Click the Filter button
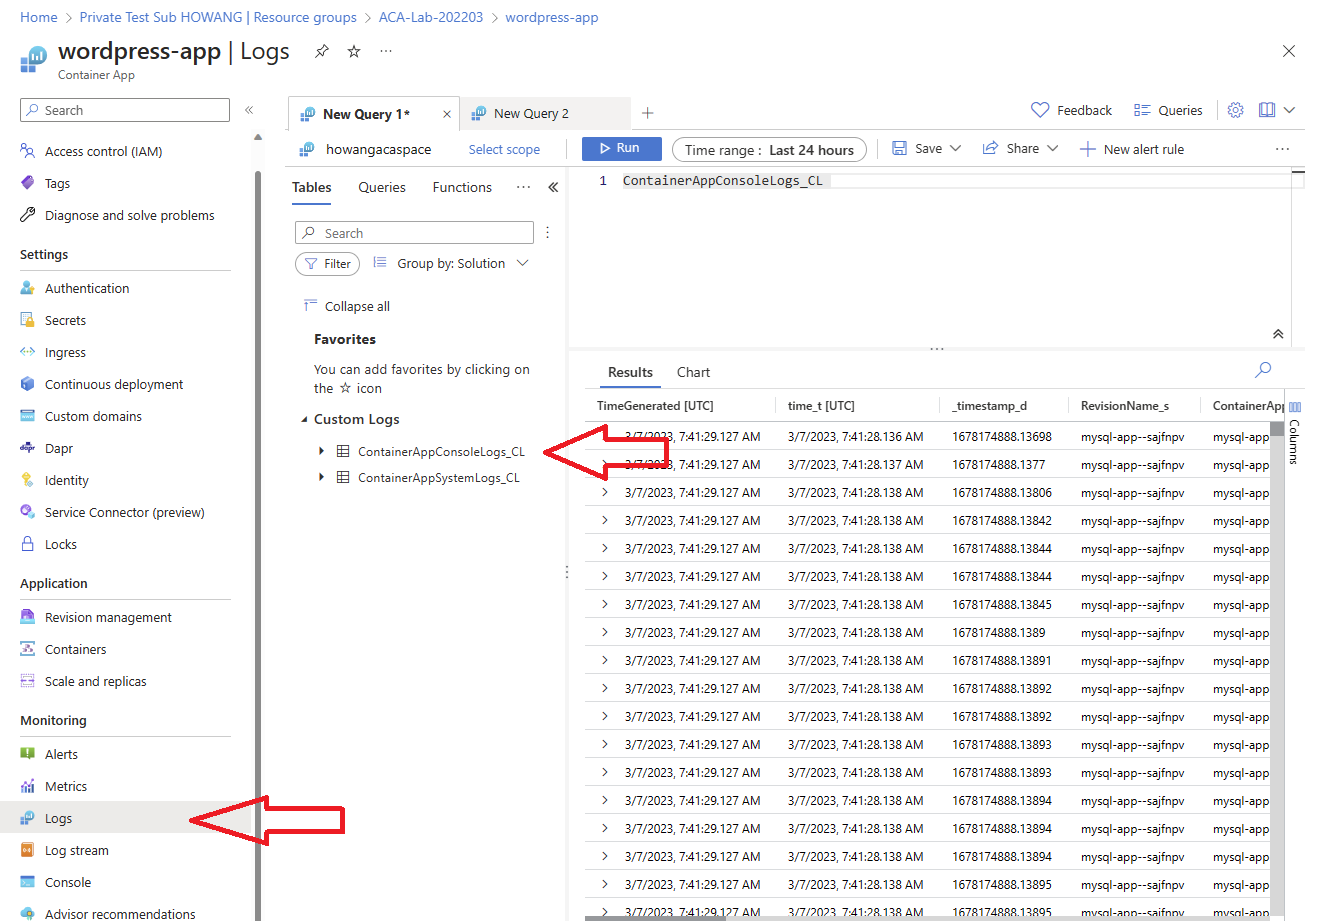Viewport: 1325px width, 921px height. coord(327,263)
